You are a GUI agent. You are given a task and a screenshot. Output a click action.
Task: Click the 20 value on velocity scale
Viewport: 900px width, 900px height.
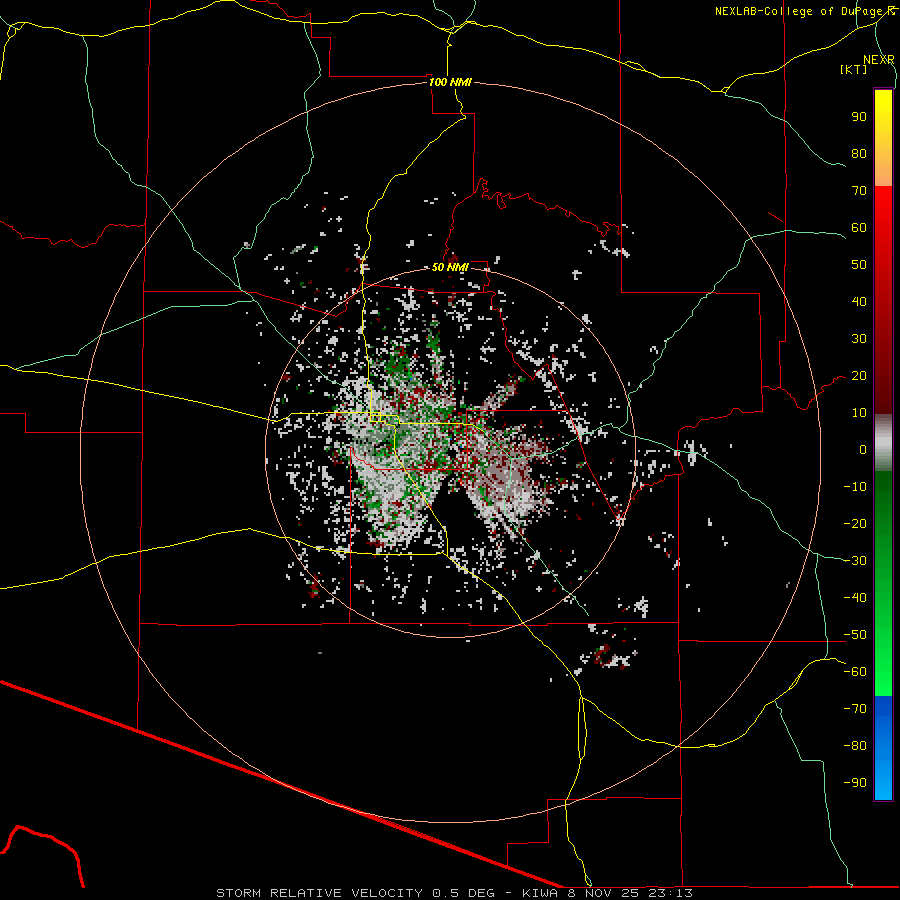tap(859, 375)
